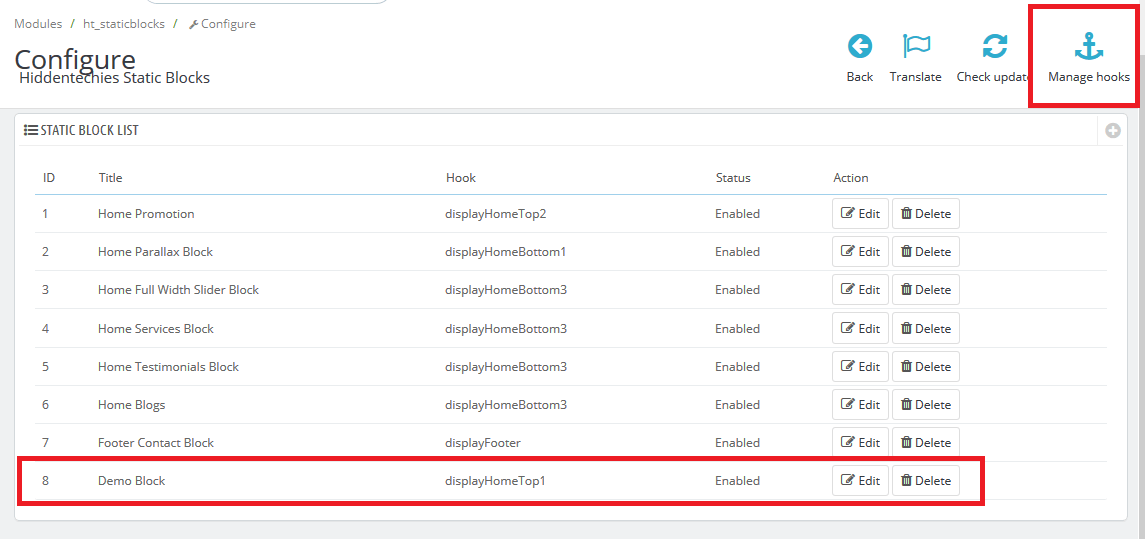The image size is (1145, 539).
Task: Click the Hook column header
Action: (x=461, y=177)
